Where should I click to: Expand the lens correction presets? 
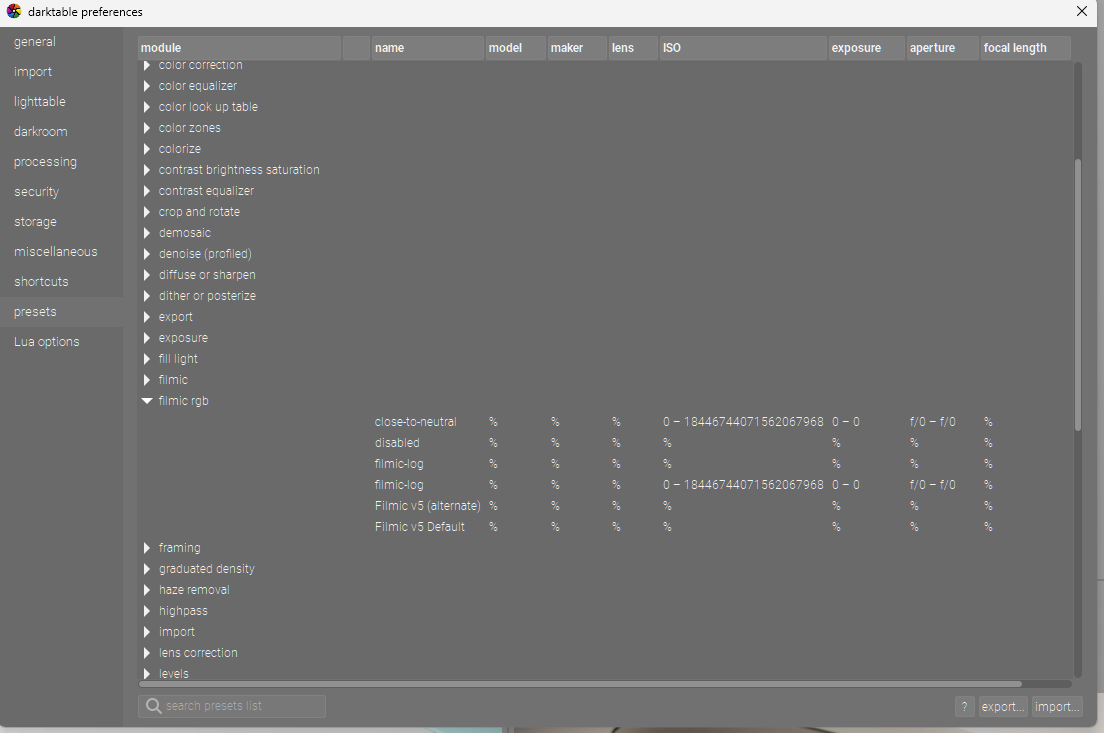pos(147,653)
